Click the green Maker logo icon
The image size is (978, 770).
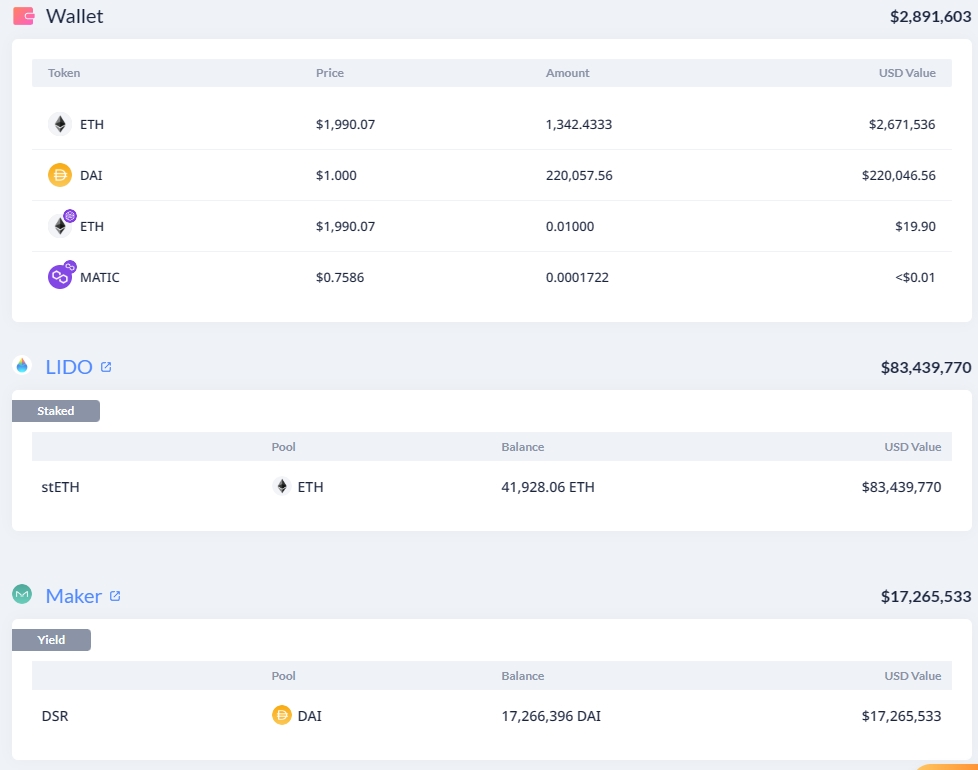pos(22,594)
